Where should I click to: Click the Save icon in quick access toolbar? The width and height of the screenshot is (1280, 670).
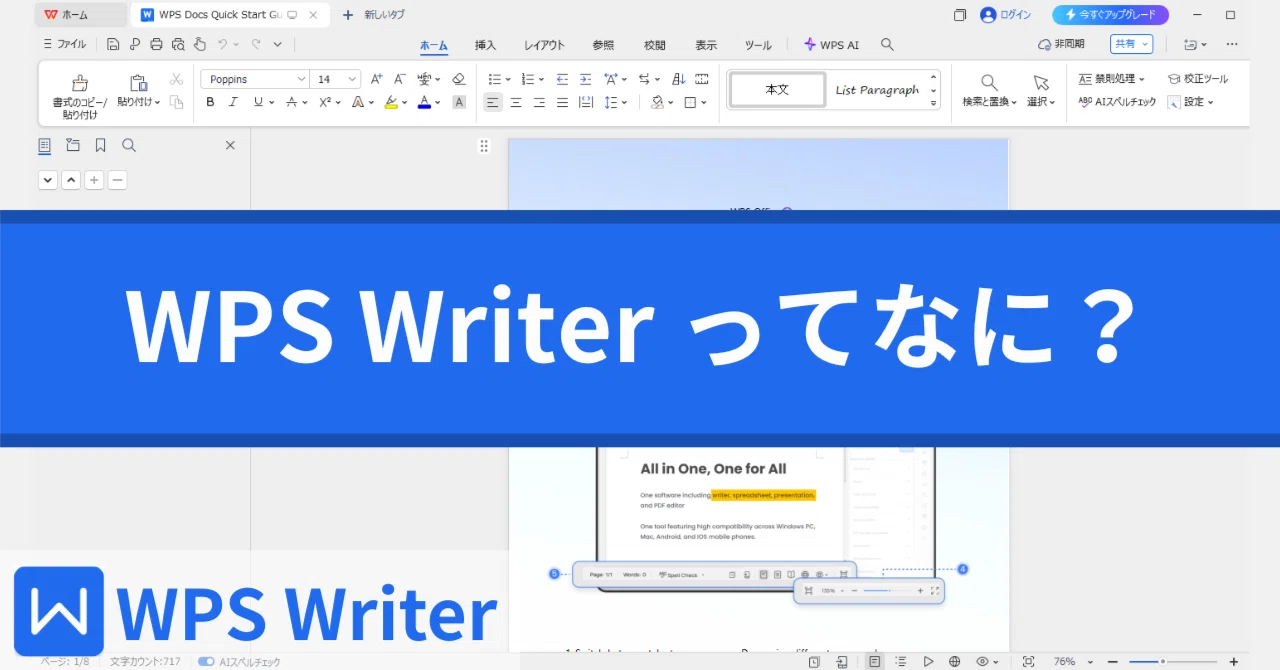pyautogui.click(x=113, y=44)
